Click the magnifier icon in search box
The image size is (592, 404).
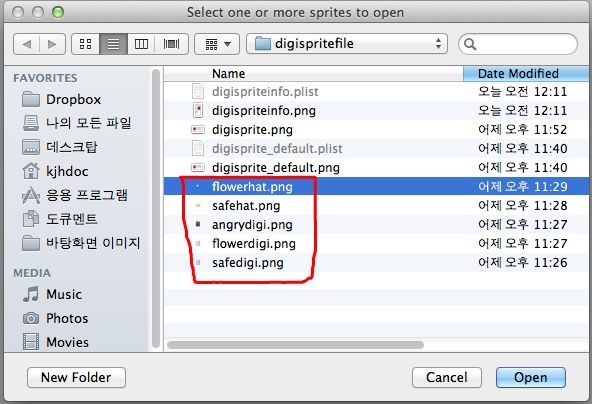click(470, 44)
